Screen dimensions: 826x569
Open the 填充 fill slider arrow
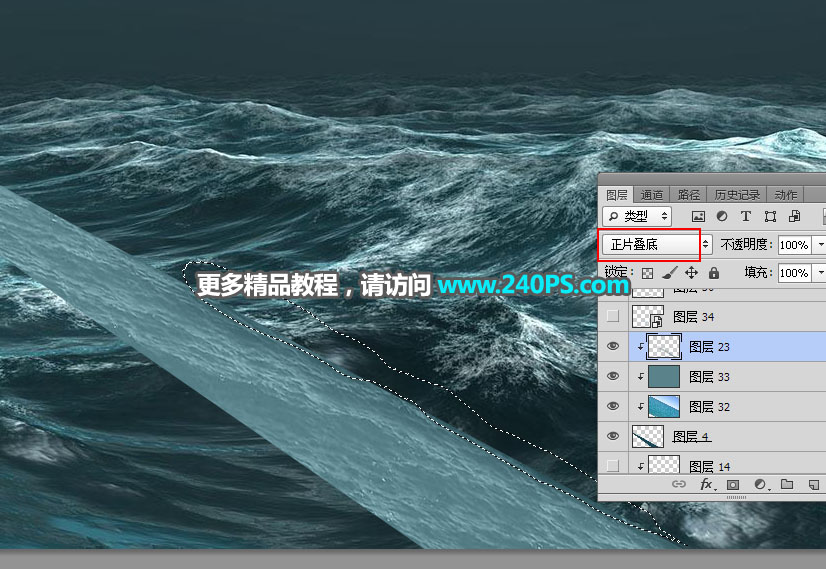point(820,273)
